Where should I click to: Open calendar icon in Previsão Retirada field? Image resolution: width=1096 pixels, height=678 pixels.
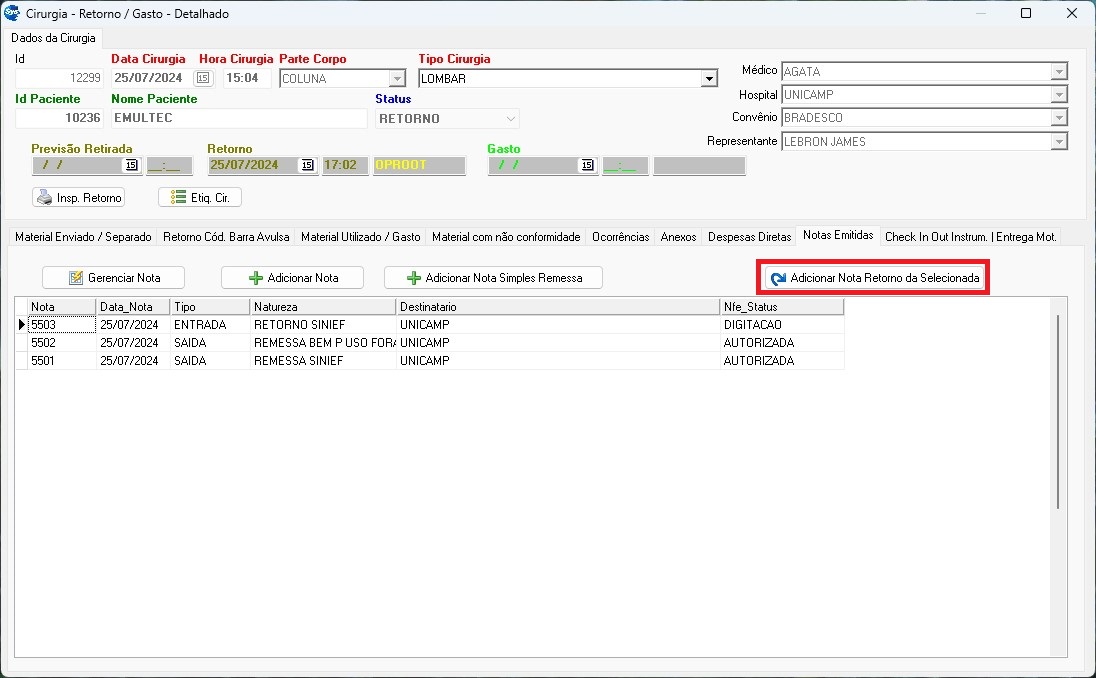click(130, 166)
